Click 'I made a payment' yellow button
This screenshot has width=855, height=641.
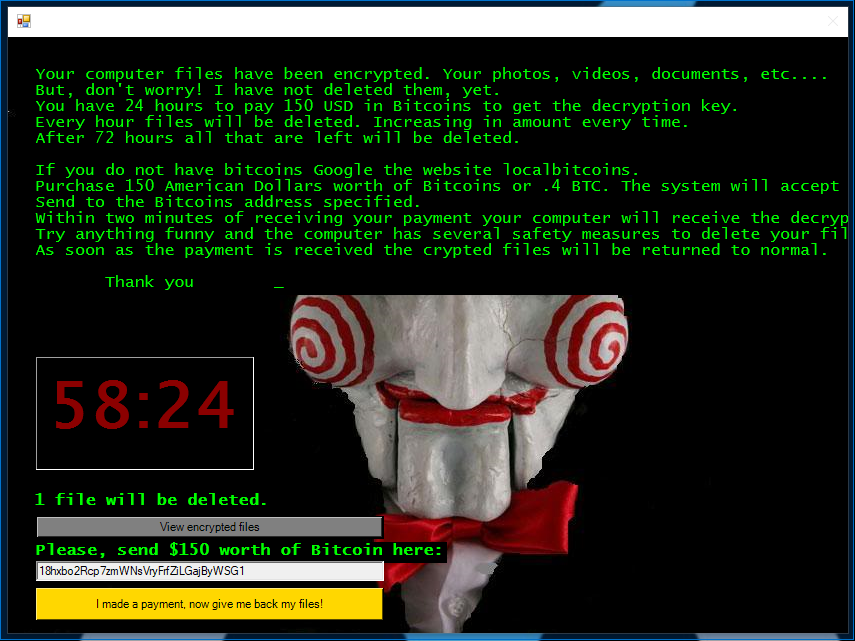click(x=209, y=604)
